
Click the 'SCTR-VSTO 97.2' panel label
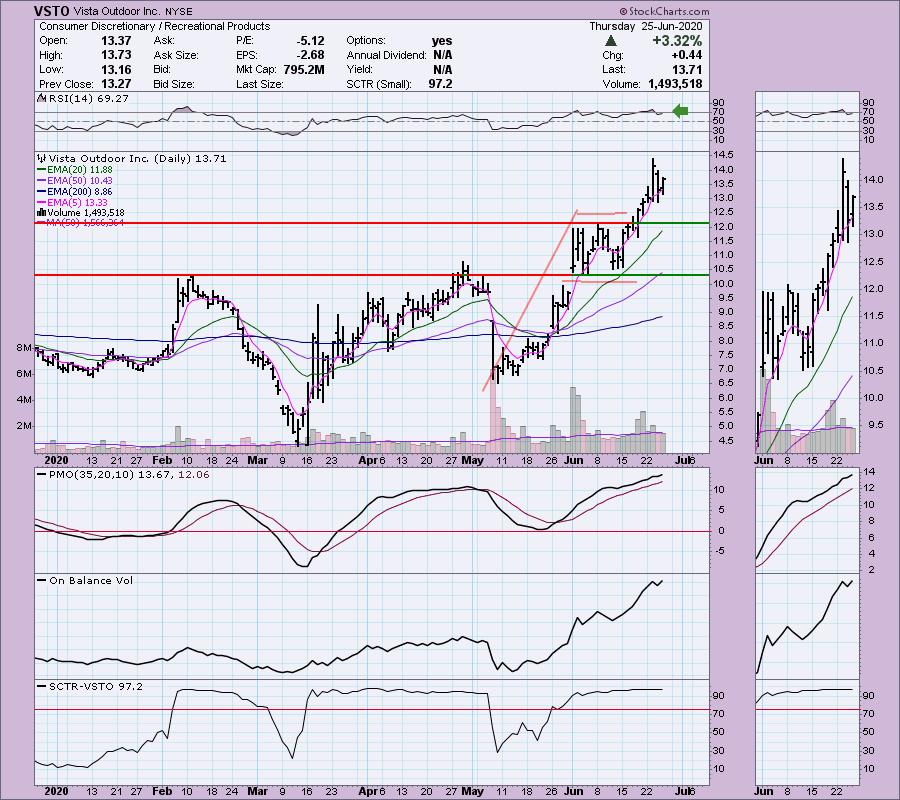95,686
